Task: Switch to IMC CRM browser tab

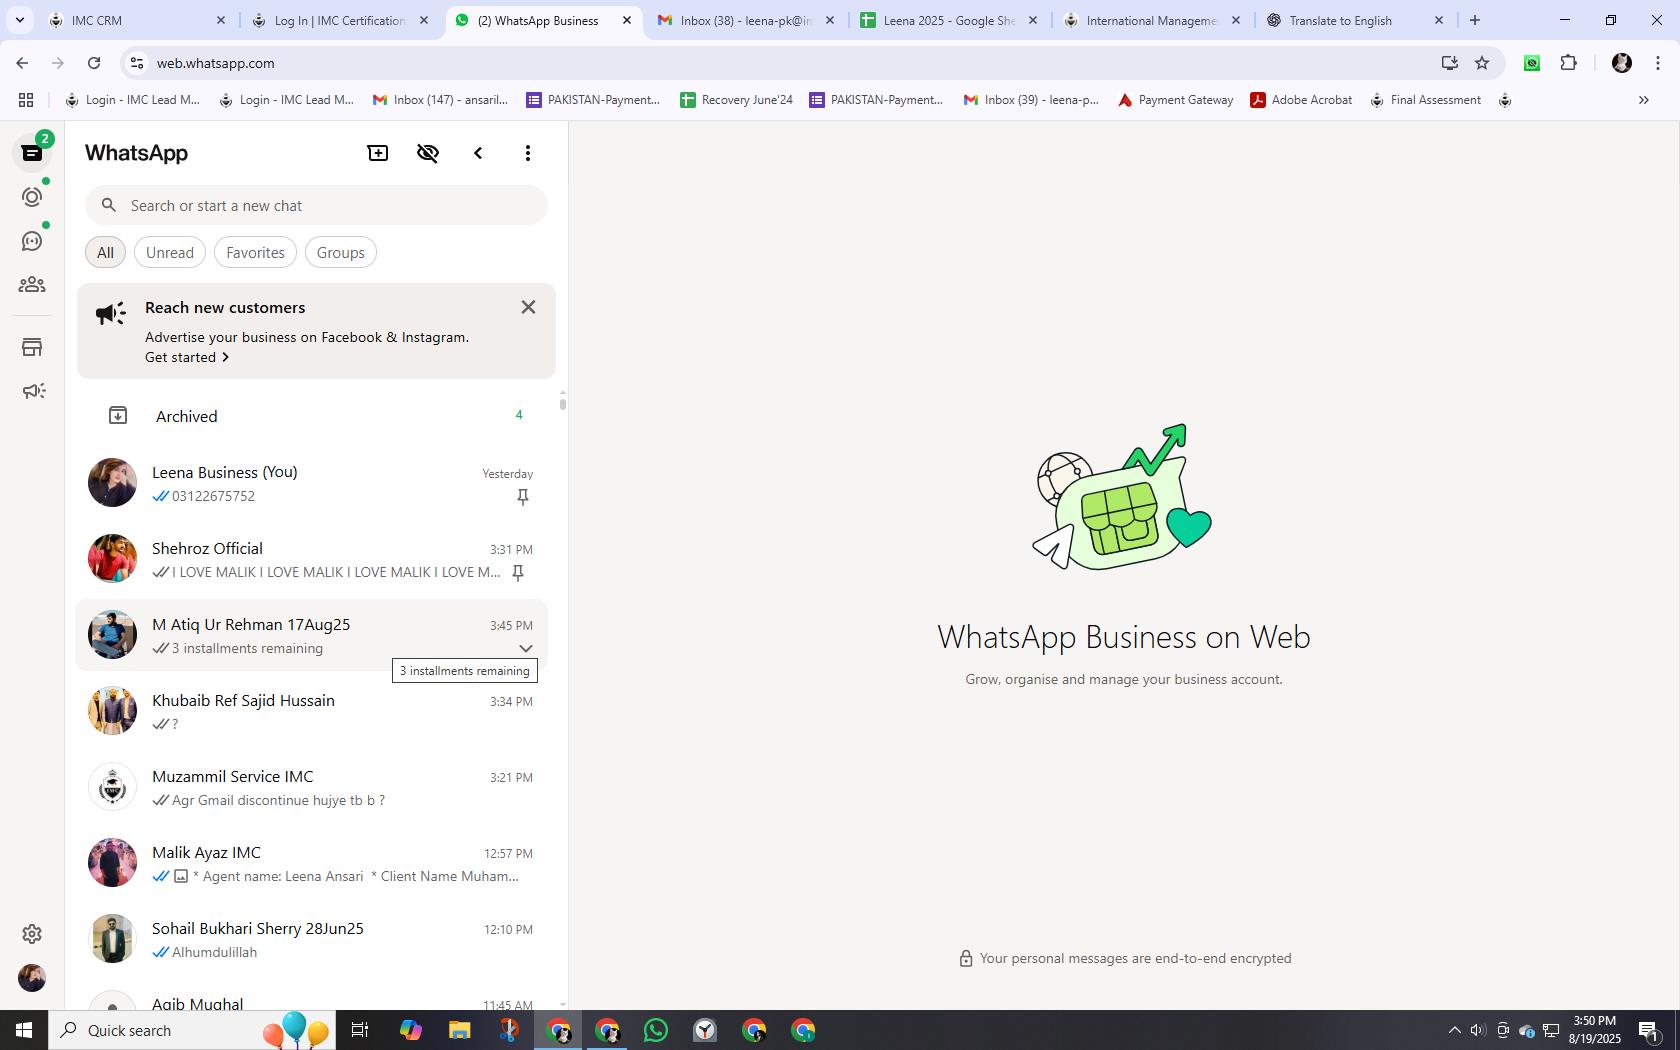Action: click(137, 20)
